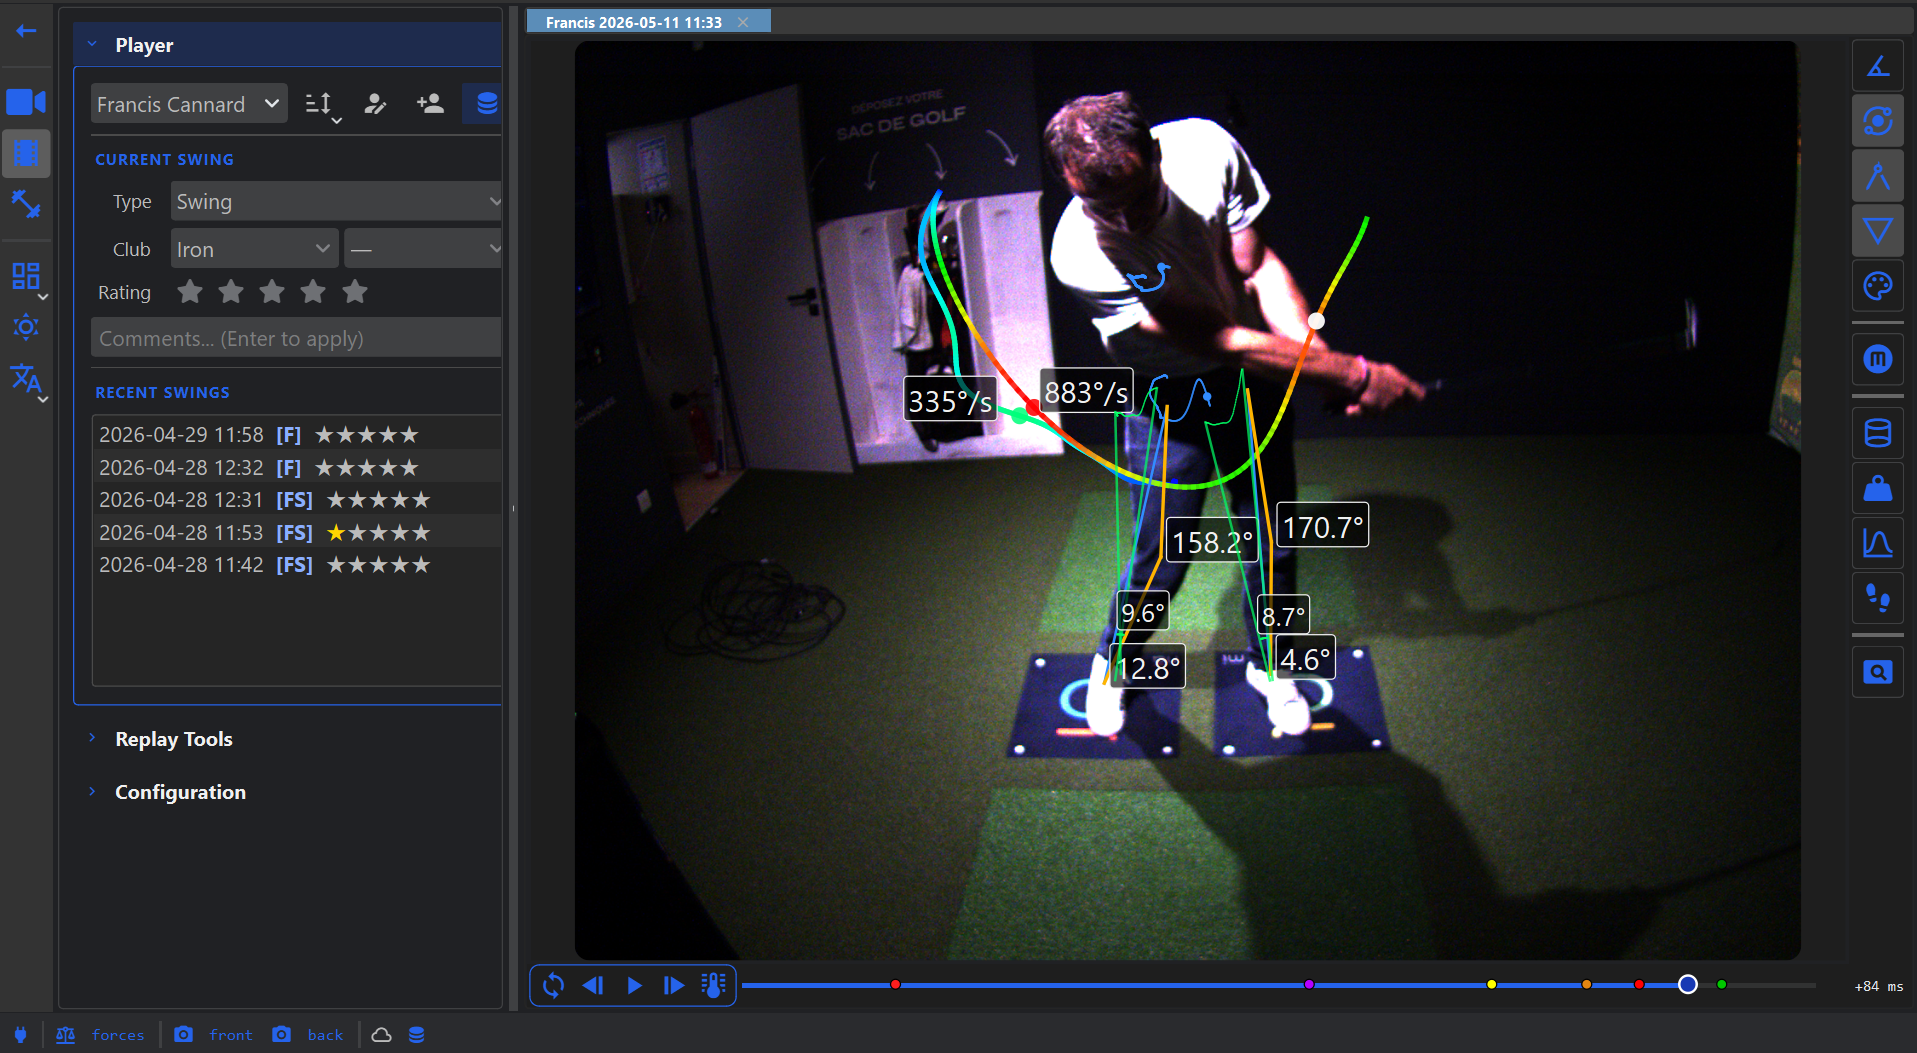
Task: Toggle loop playback
Action: (x=553, y=985)
